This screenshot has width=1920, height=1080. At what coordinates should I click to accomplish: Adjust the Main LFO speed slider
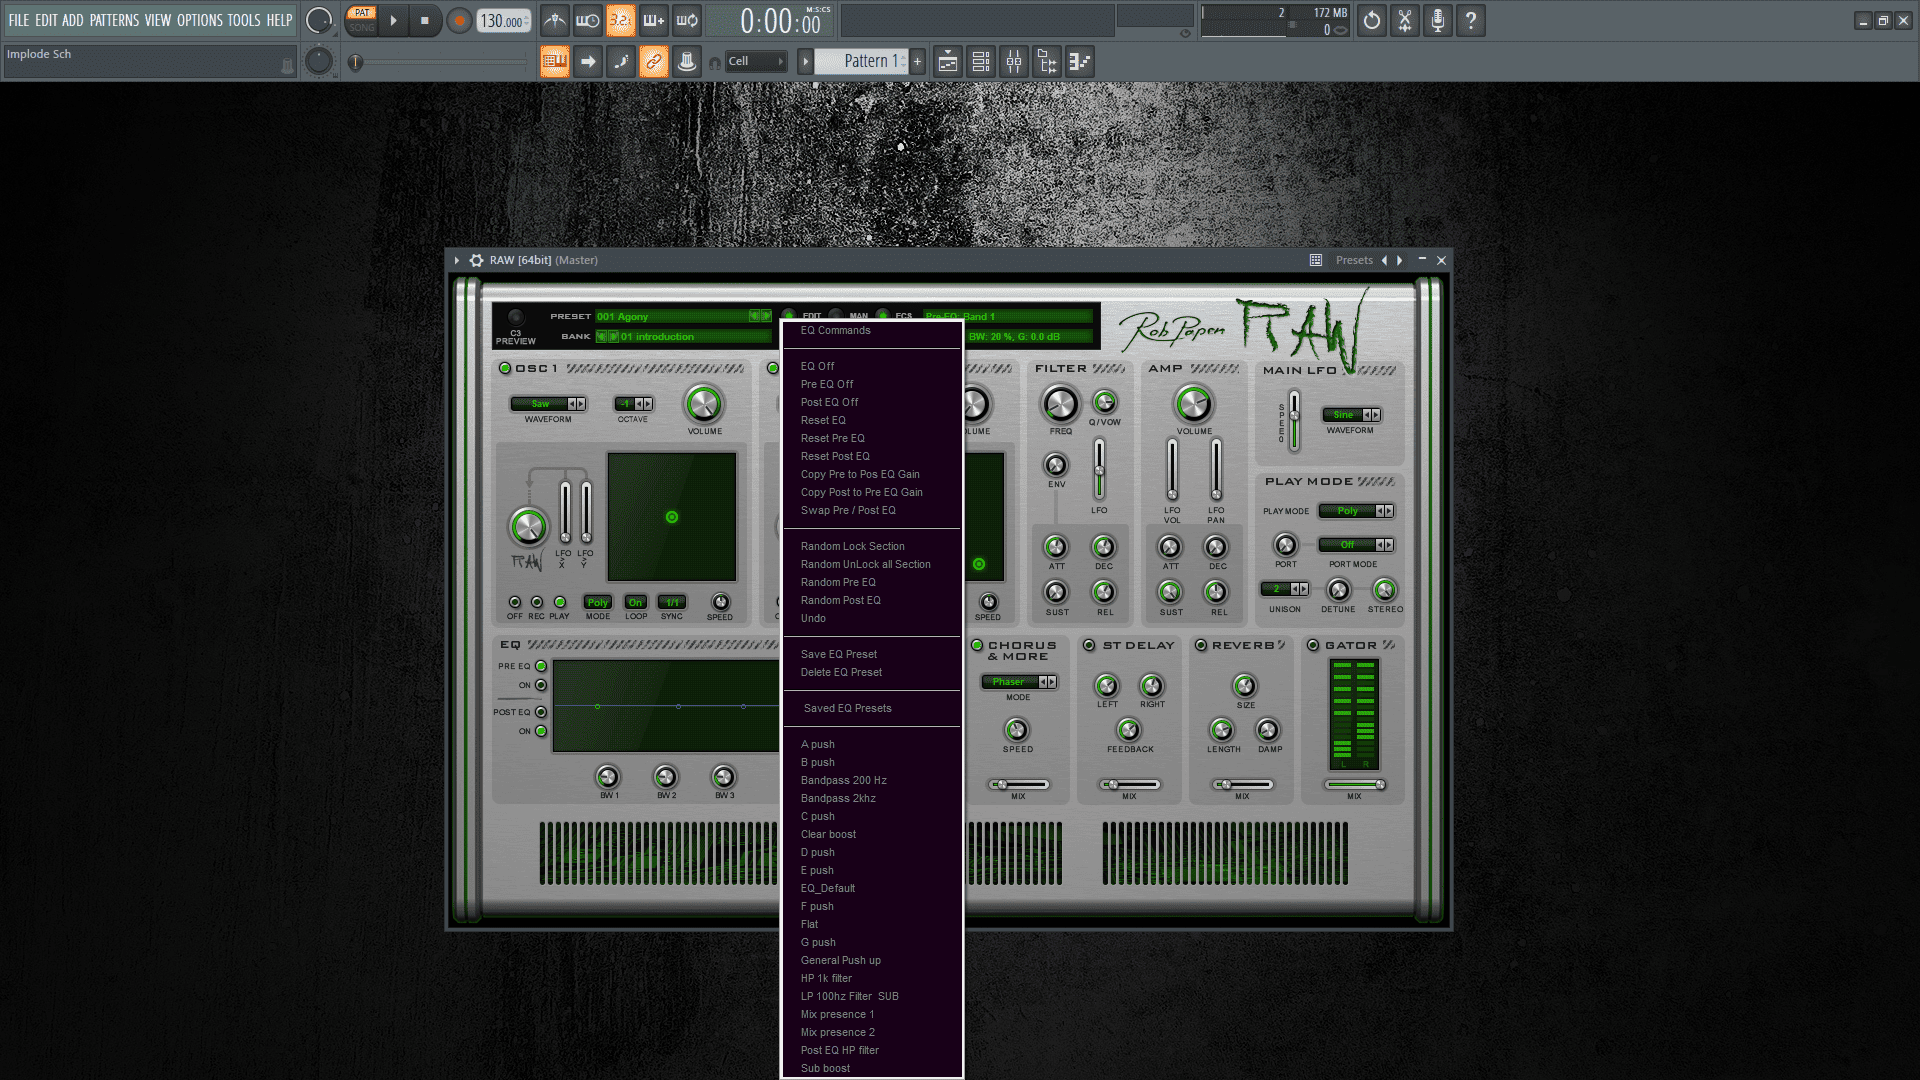pyautogui.click(x=1294, y=420)
